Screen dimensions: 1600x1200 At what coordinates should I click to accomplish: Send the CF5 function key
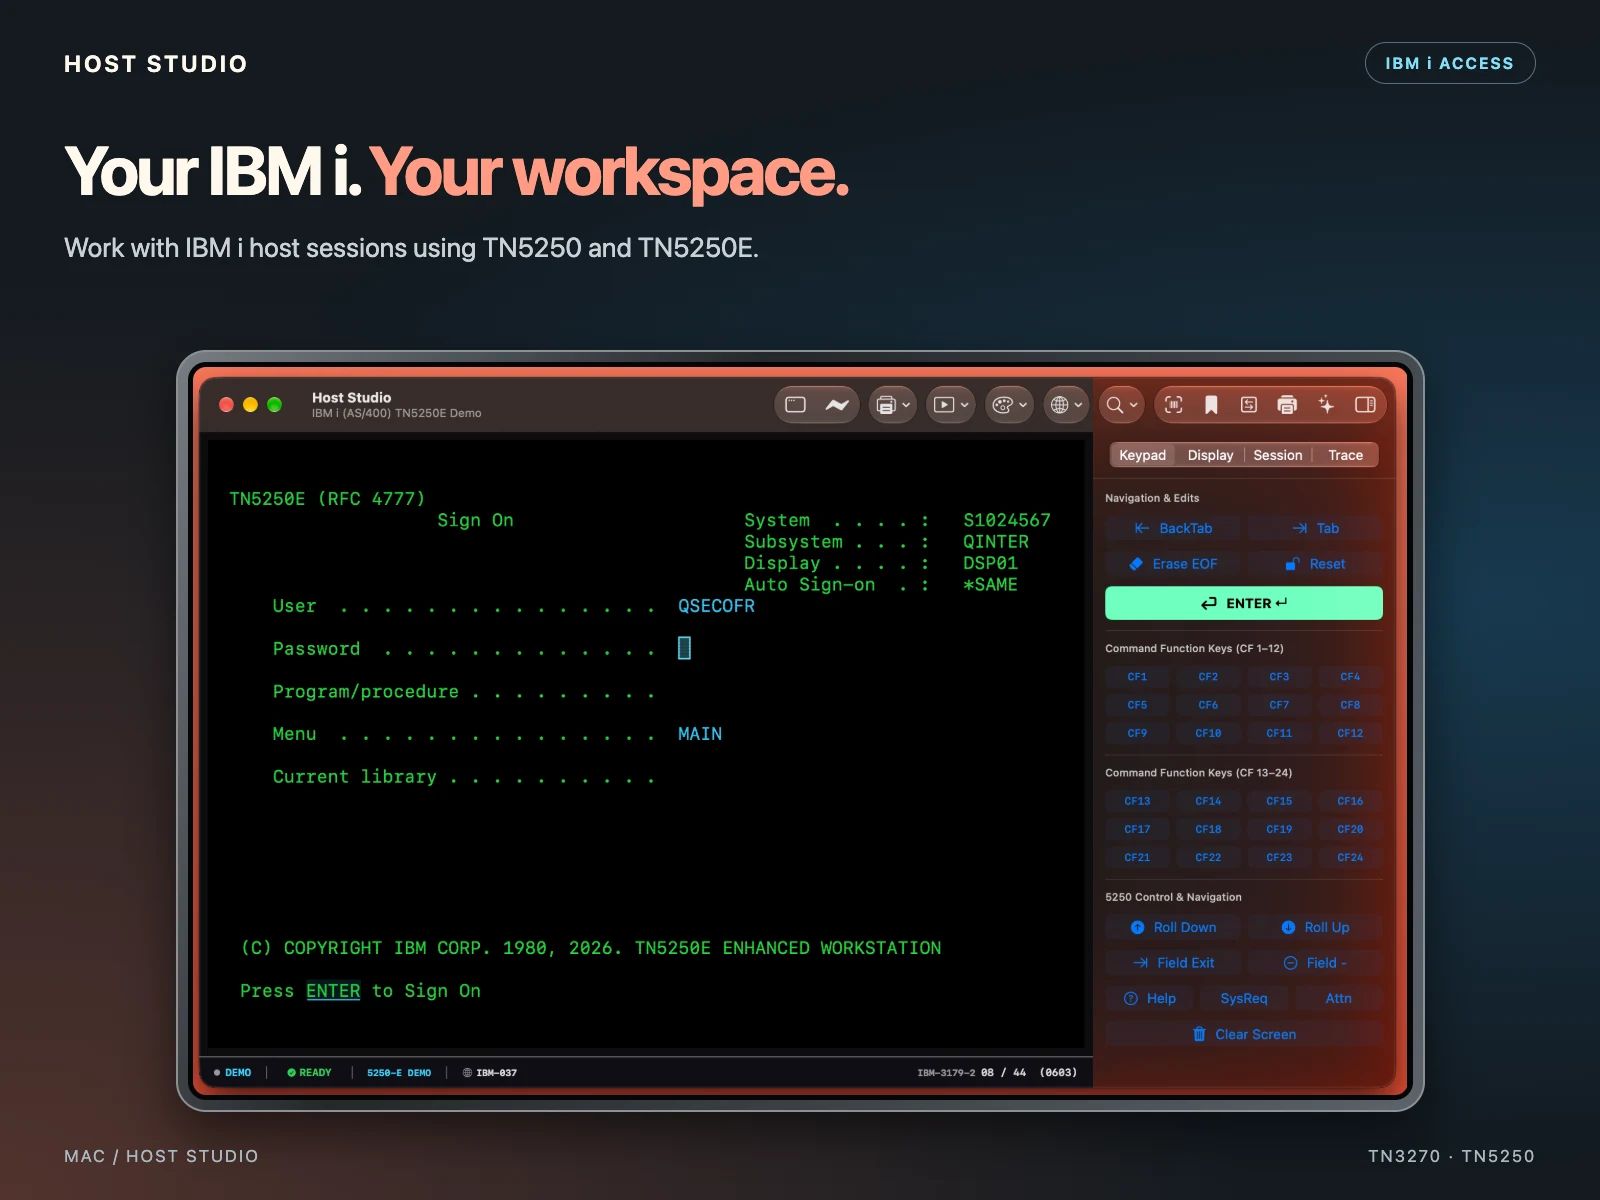click(1137, 705)
